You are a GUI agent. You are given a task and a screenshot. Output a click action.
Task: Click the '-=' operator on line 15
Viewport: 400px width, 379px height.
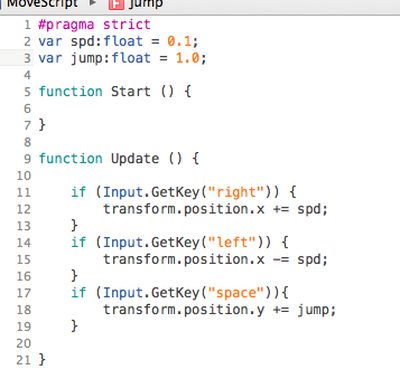tap(281, 260)
